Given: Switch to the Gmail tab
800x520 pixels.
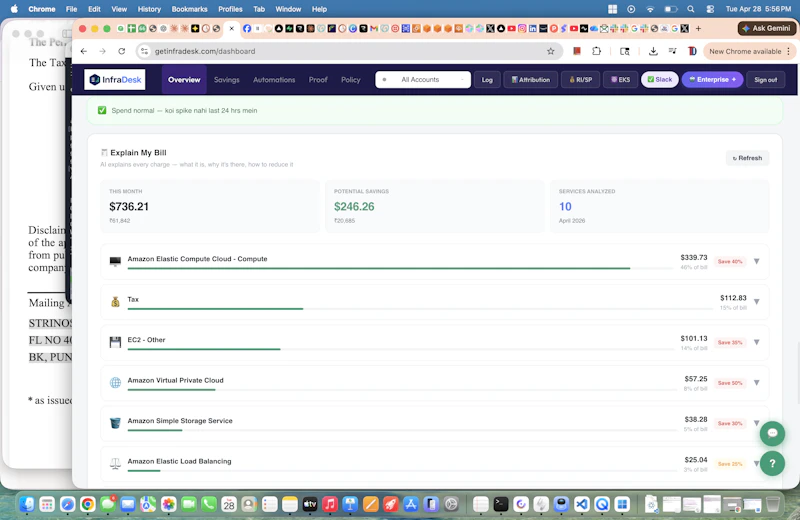Looking at the screenshot, I should [374, 29].
